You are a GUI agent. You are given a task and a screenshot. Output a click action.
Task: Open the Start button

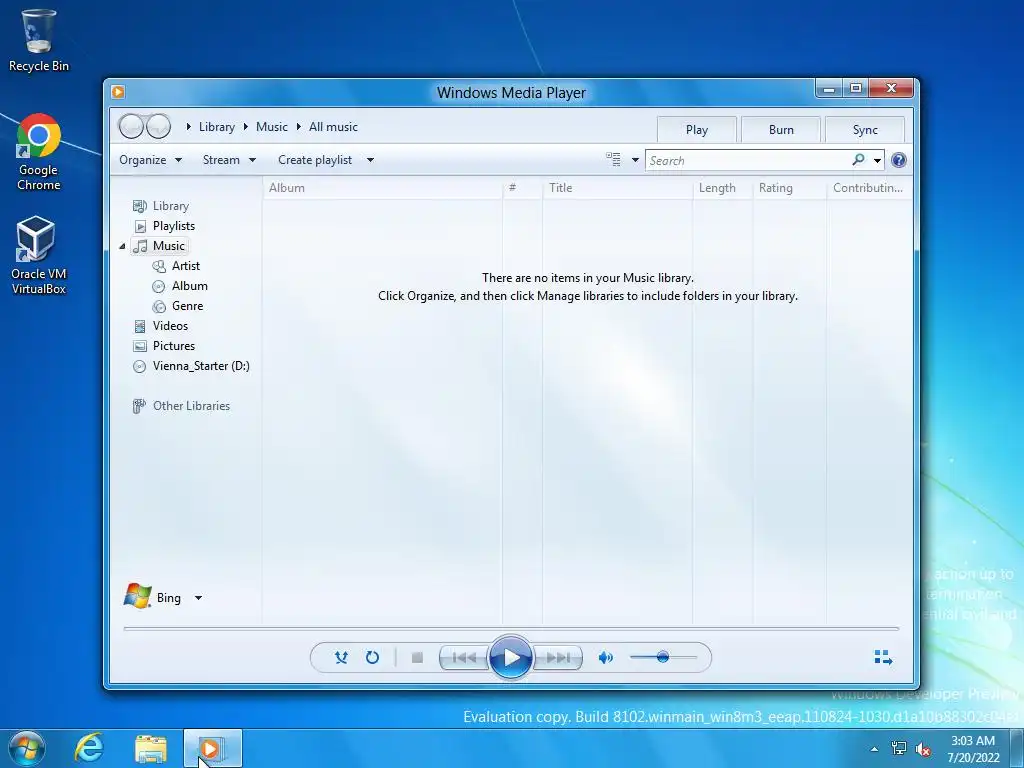point(27,748)
